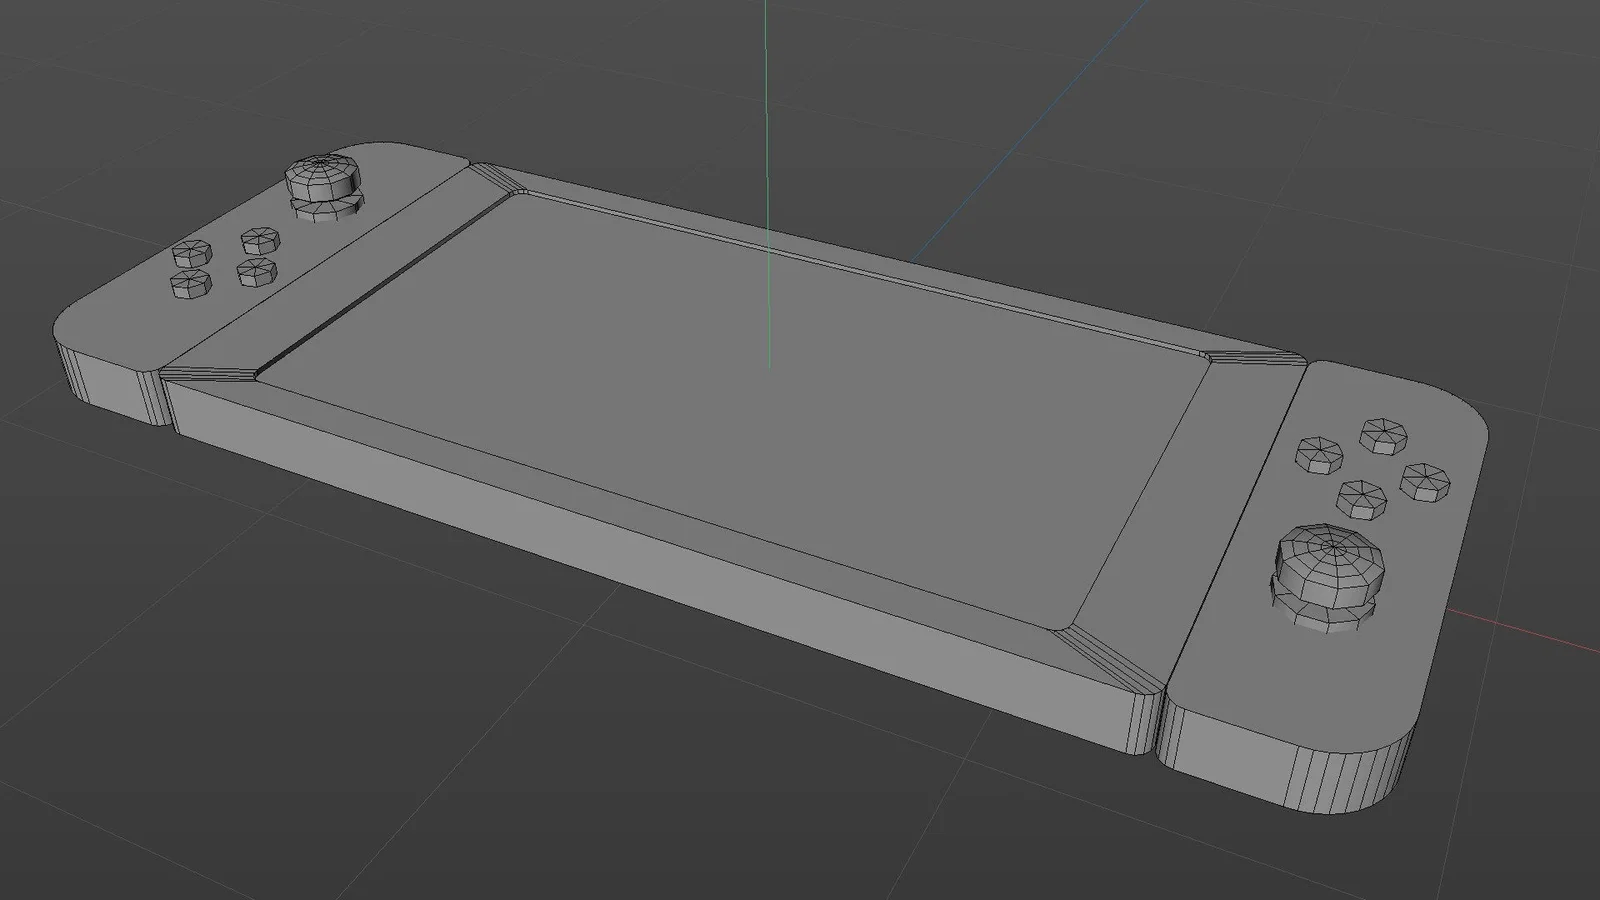Click the base ring under the right analog stick
The image size is (1600, 900).
(x=1328, y=610)
